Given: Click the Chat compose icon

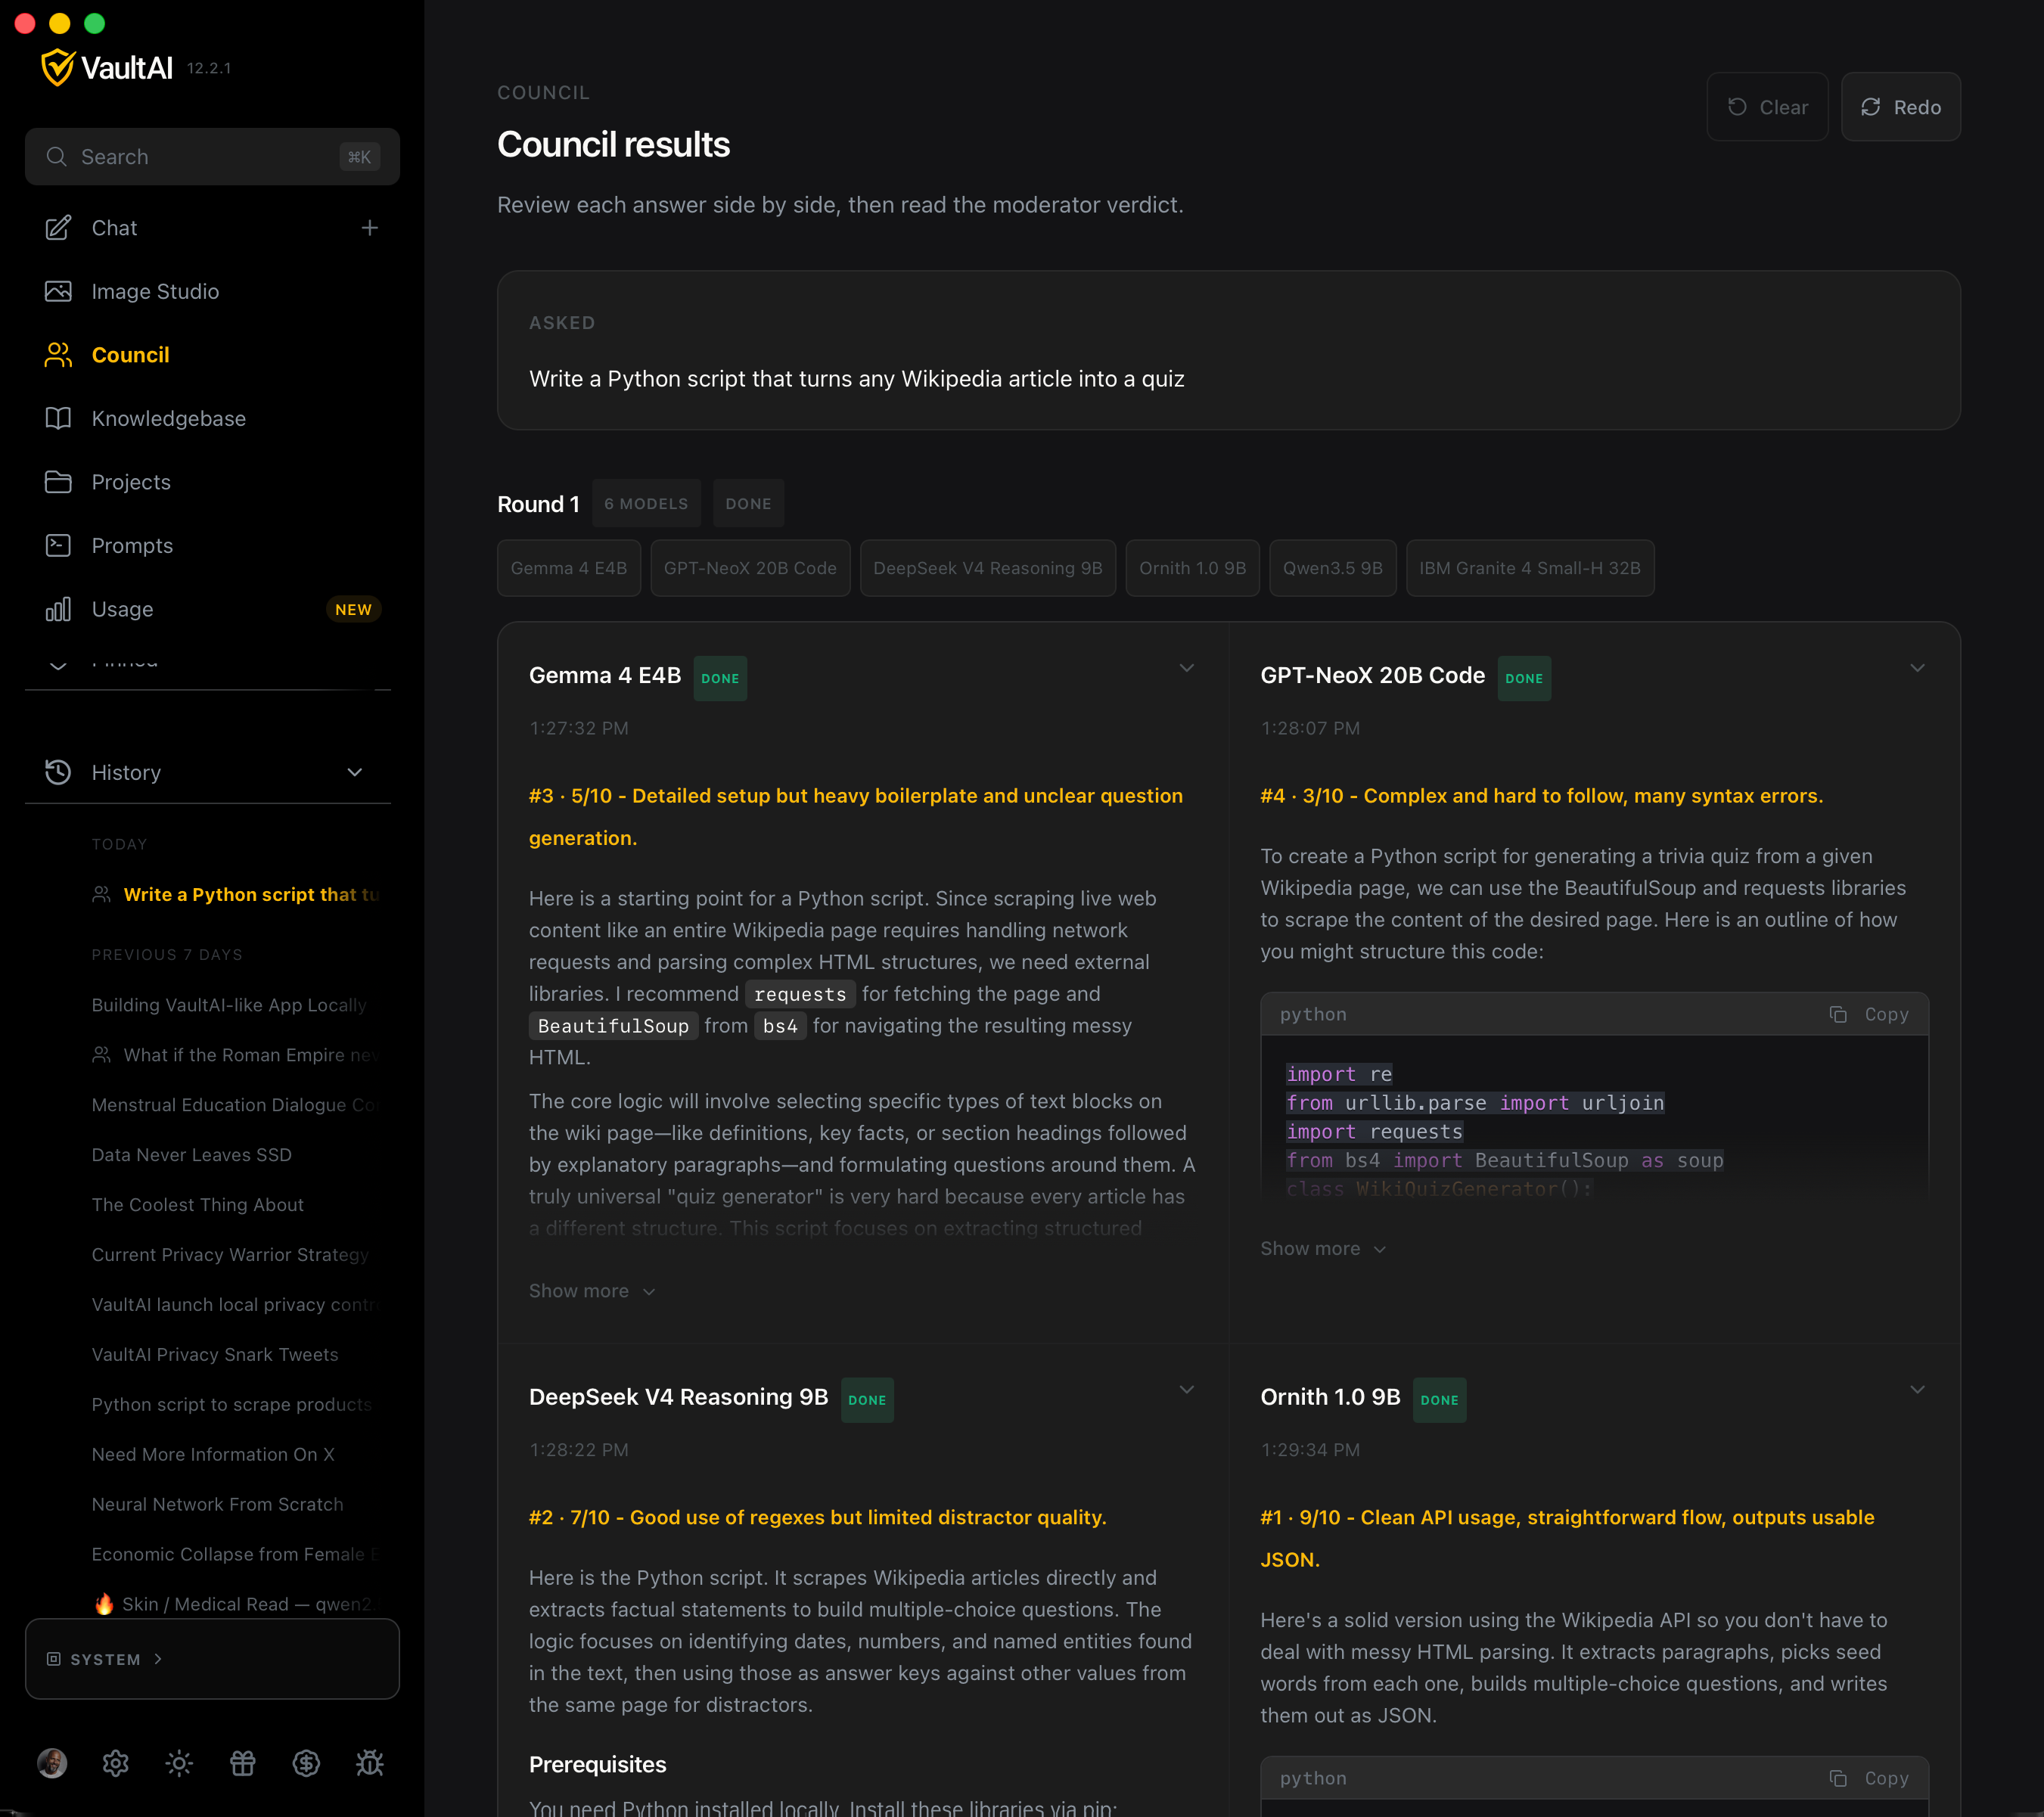Looking at the screenshot, I should coord(58,228).
